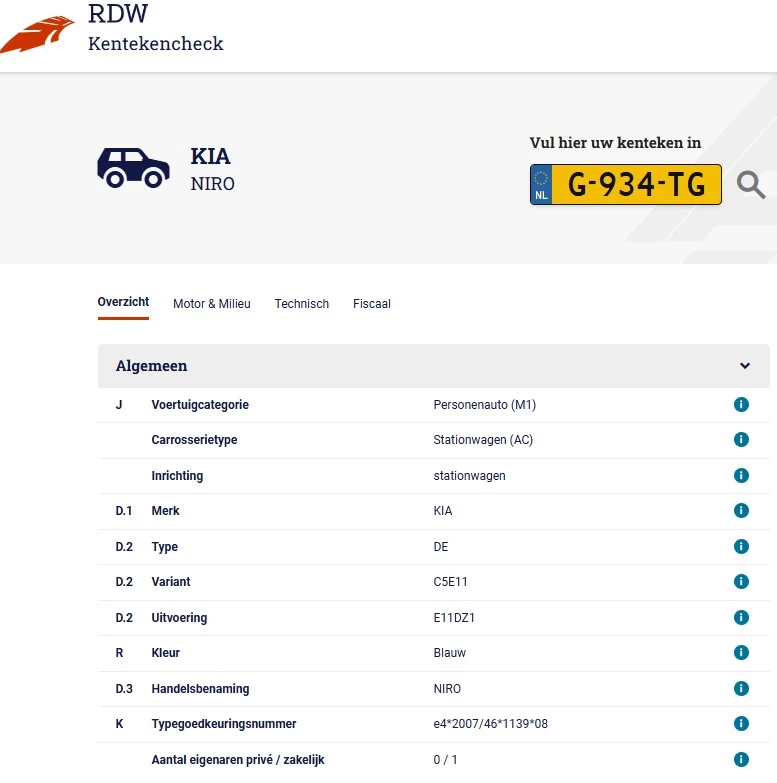
Task: Click the Uitvoering value E11DZ1
Action: 454,618
